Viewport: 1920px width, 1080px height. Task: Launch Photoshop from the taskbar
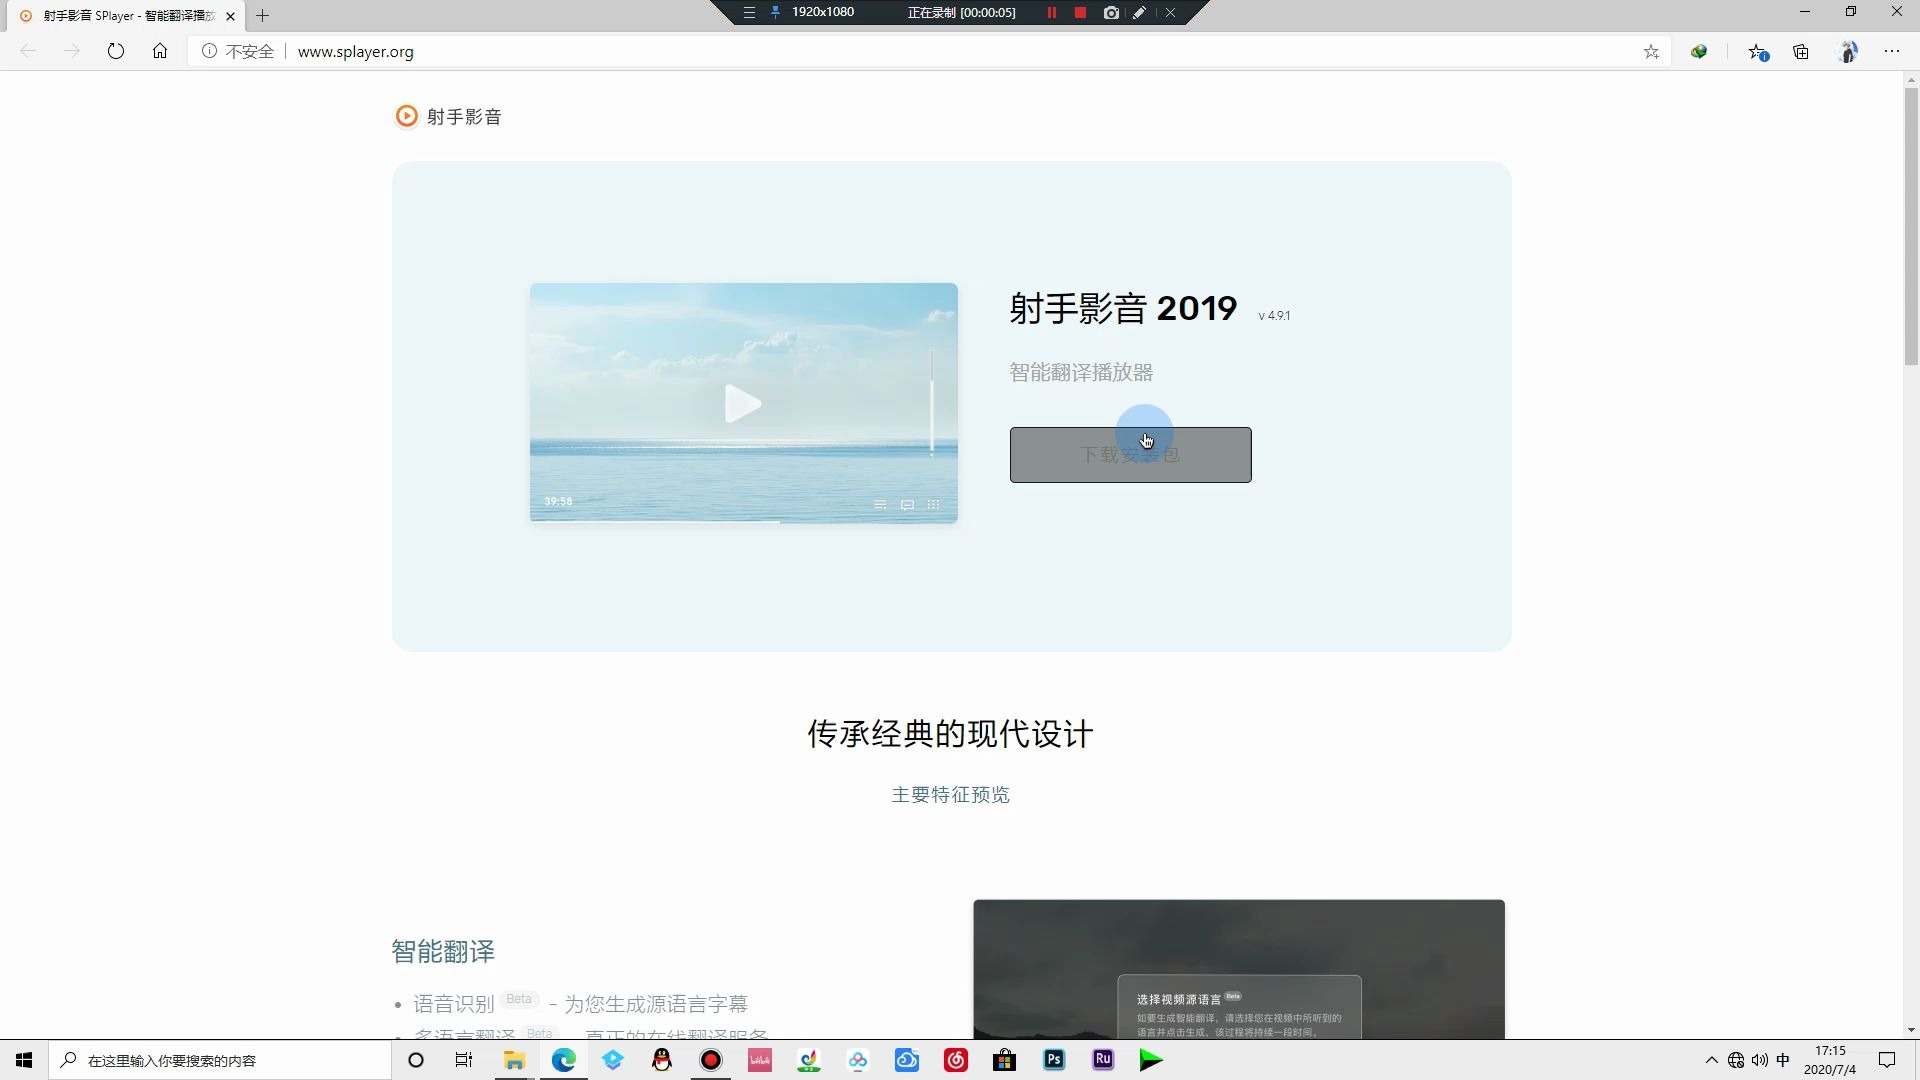pos(1054,1060)
